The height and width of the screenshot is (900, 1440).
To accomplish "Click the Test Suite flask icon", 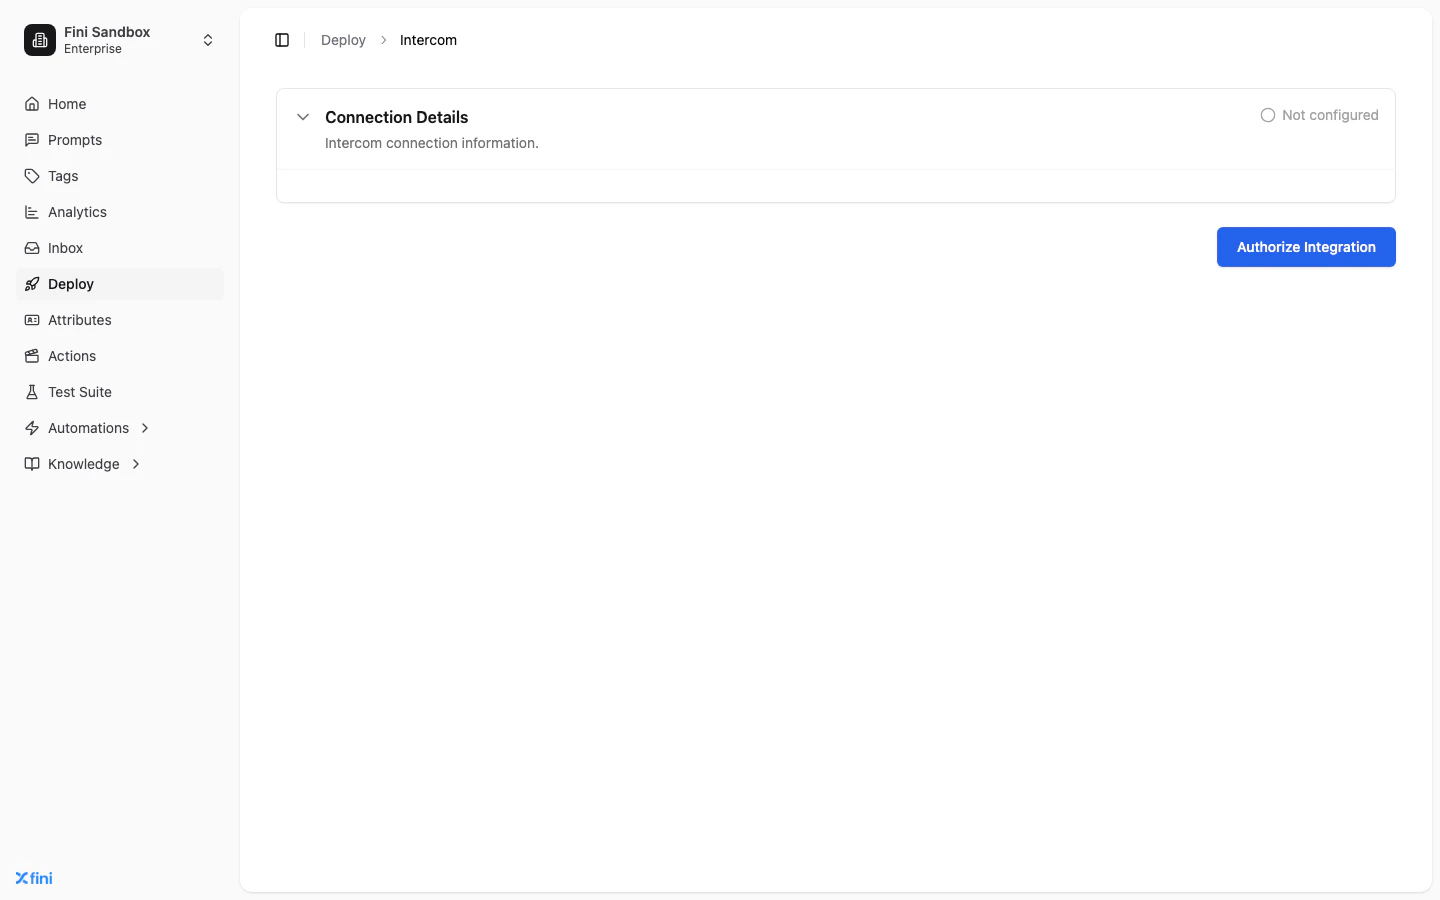I will click(x=32, y=392).
